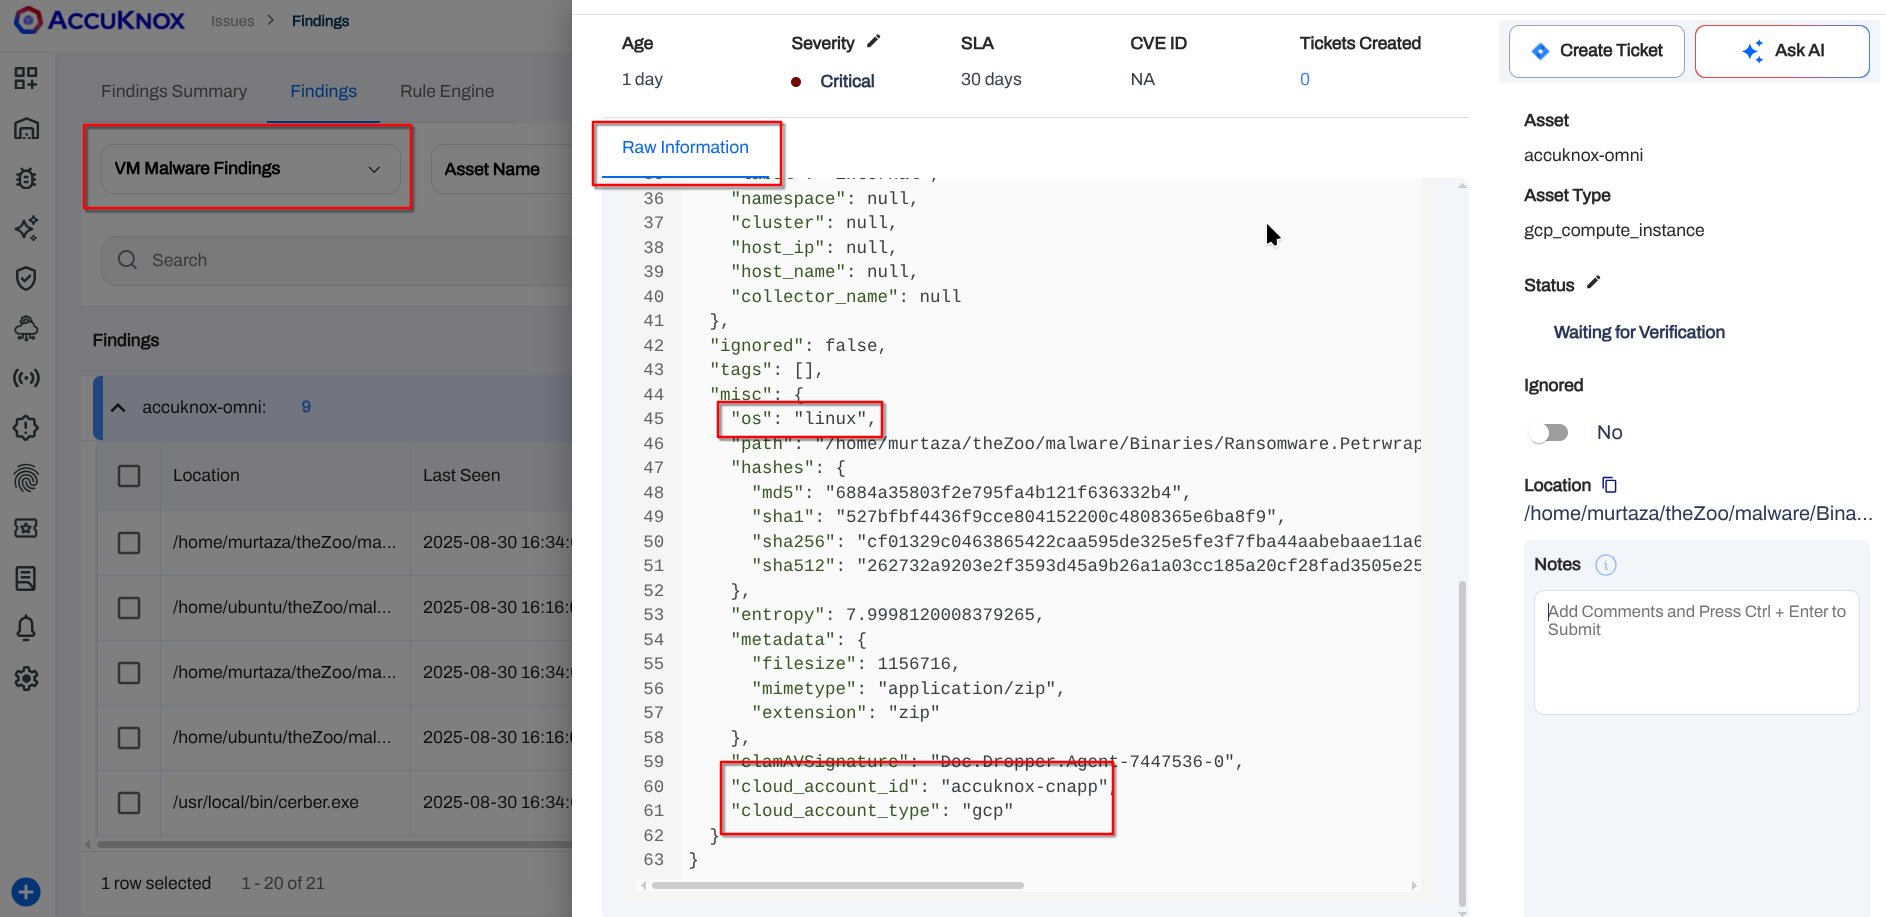Open the notifications bell in sidebar
1886x917 pixels.
pyautogui.click(x=26, y=628)
